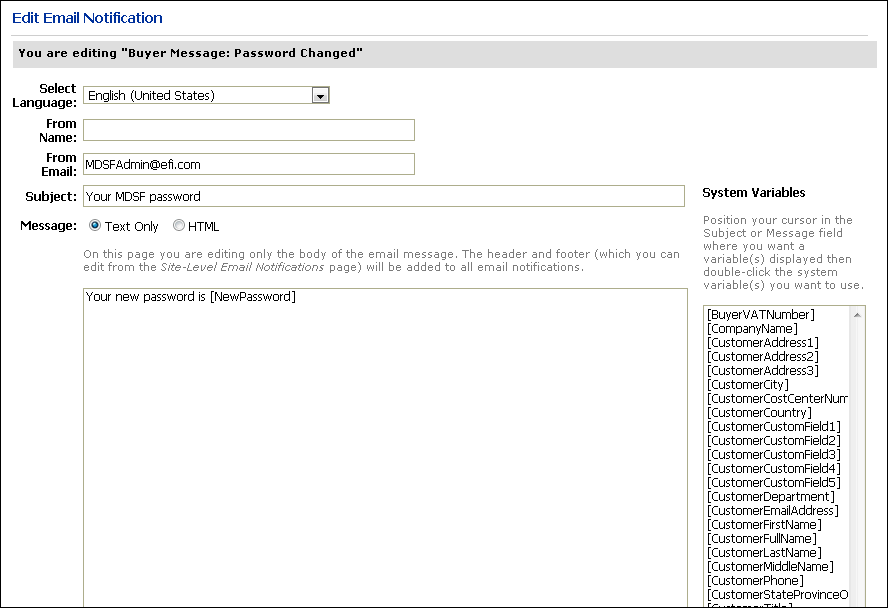This screenshot has width=888, height=608.
Task: Select the [CustomerPhone] variable
Action: click(754, 581)
